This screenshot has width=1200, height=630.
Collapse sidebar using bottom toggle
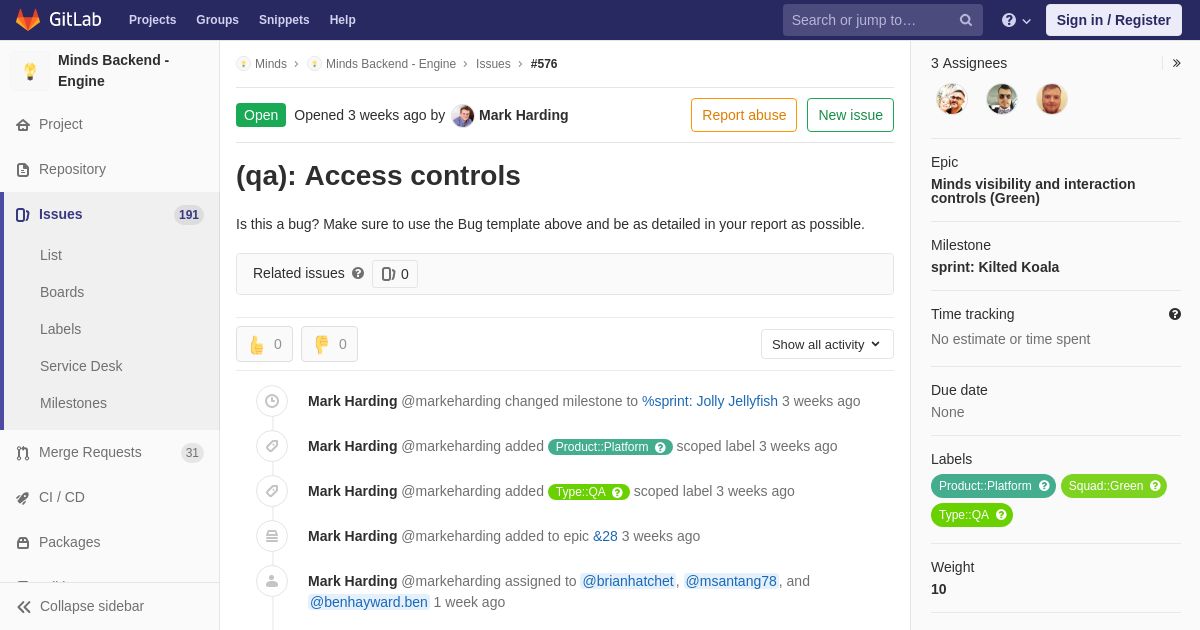80,606
